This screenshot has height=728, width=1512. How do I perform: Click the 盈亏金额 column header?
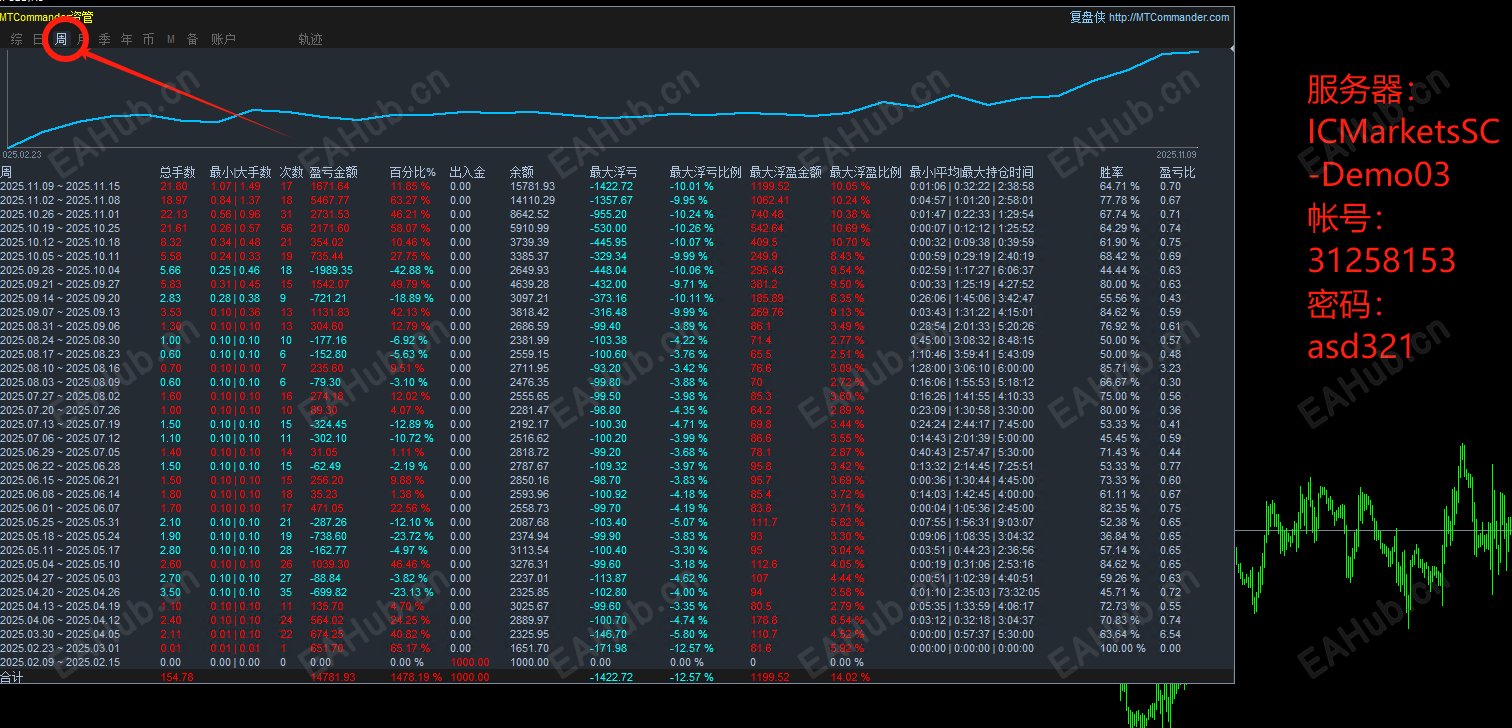pyautogui.click(x=333, y=172)
